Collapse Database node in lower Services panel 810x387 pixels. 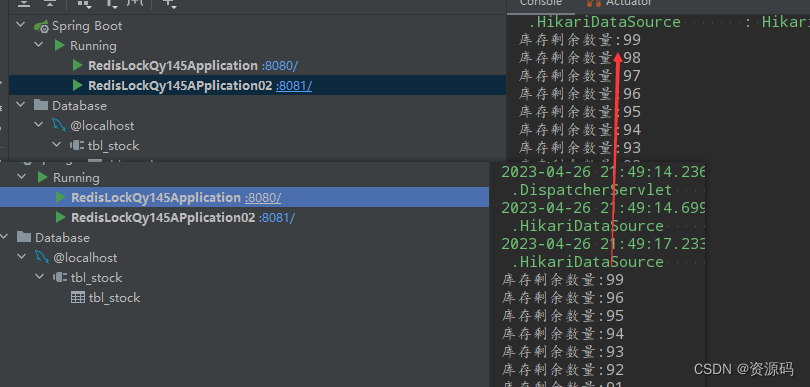tap(4, 237)
